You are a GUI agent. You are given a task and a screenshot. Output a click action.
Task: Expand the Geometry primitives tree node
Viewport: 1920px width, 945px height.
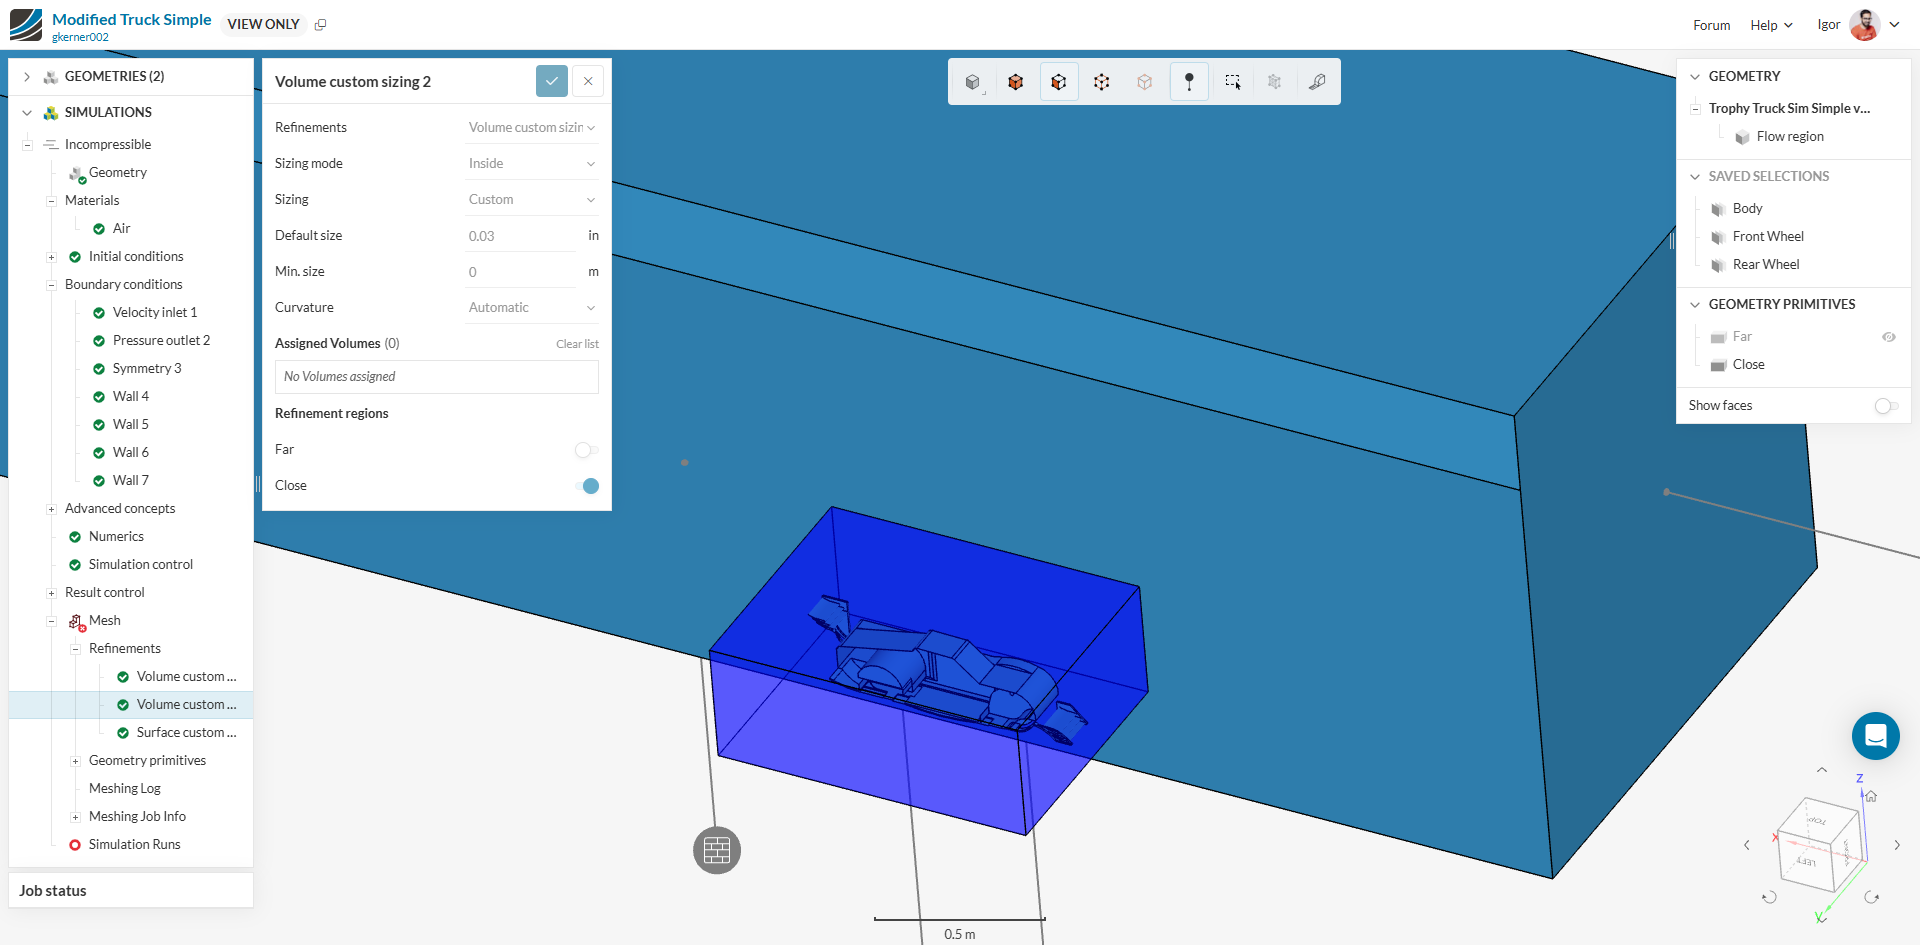(75, 761)
